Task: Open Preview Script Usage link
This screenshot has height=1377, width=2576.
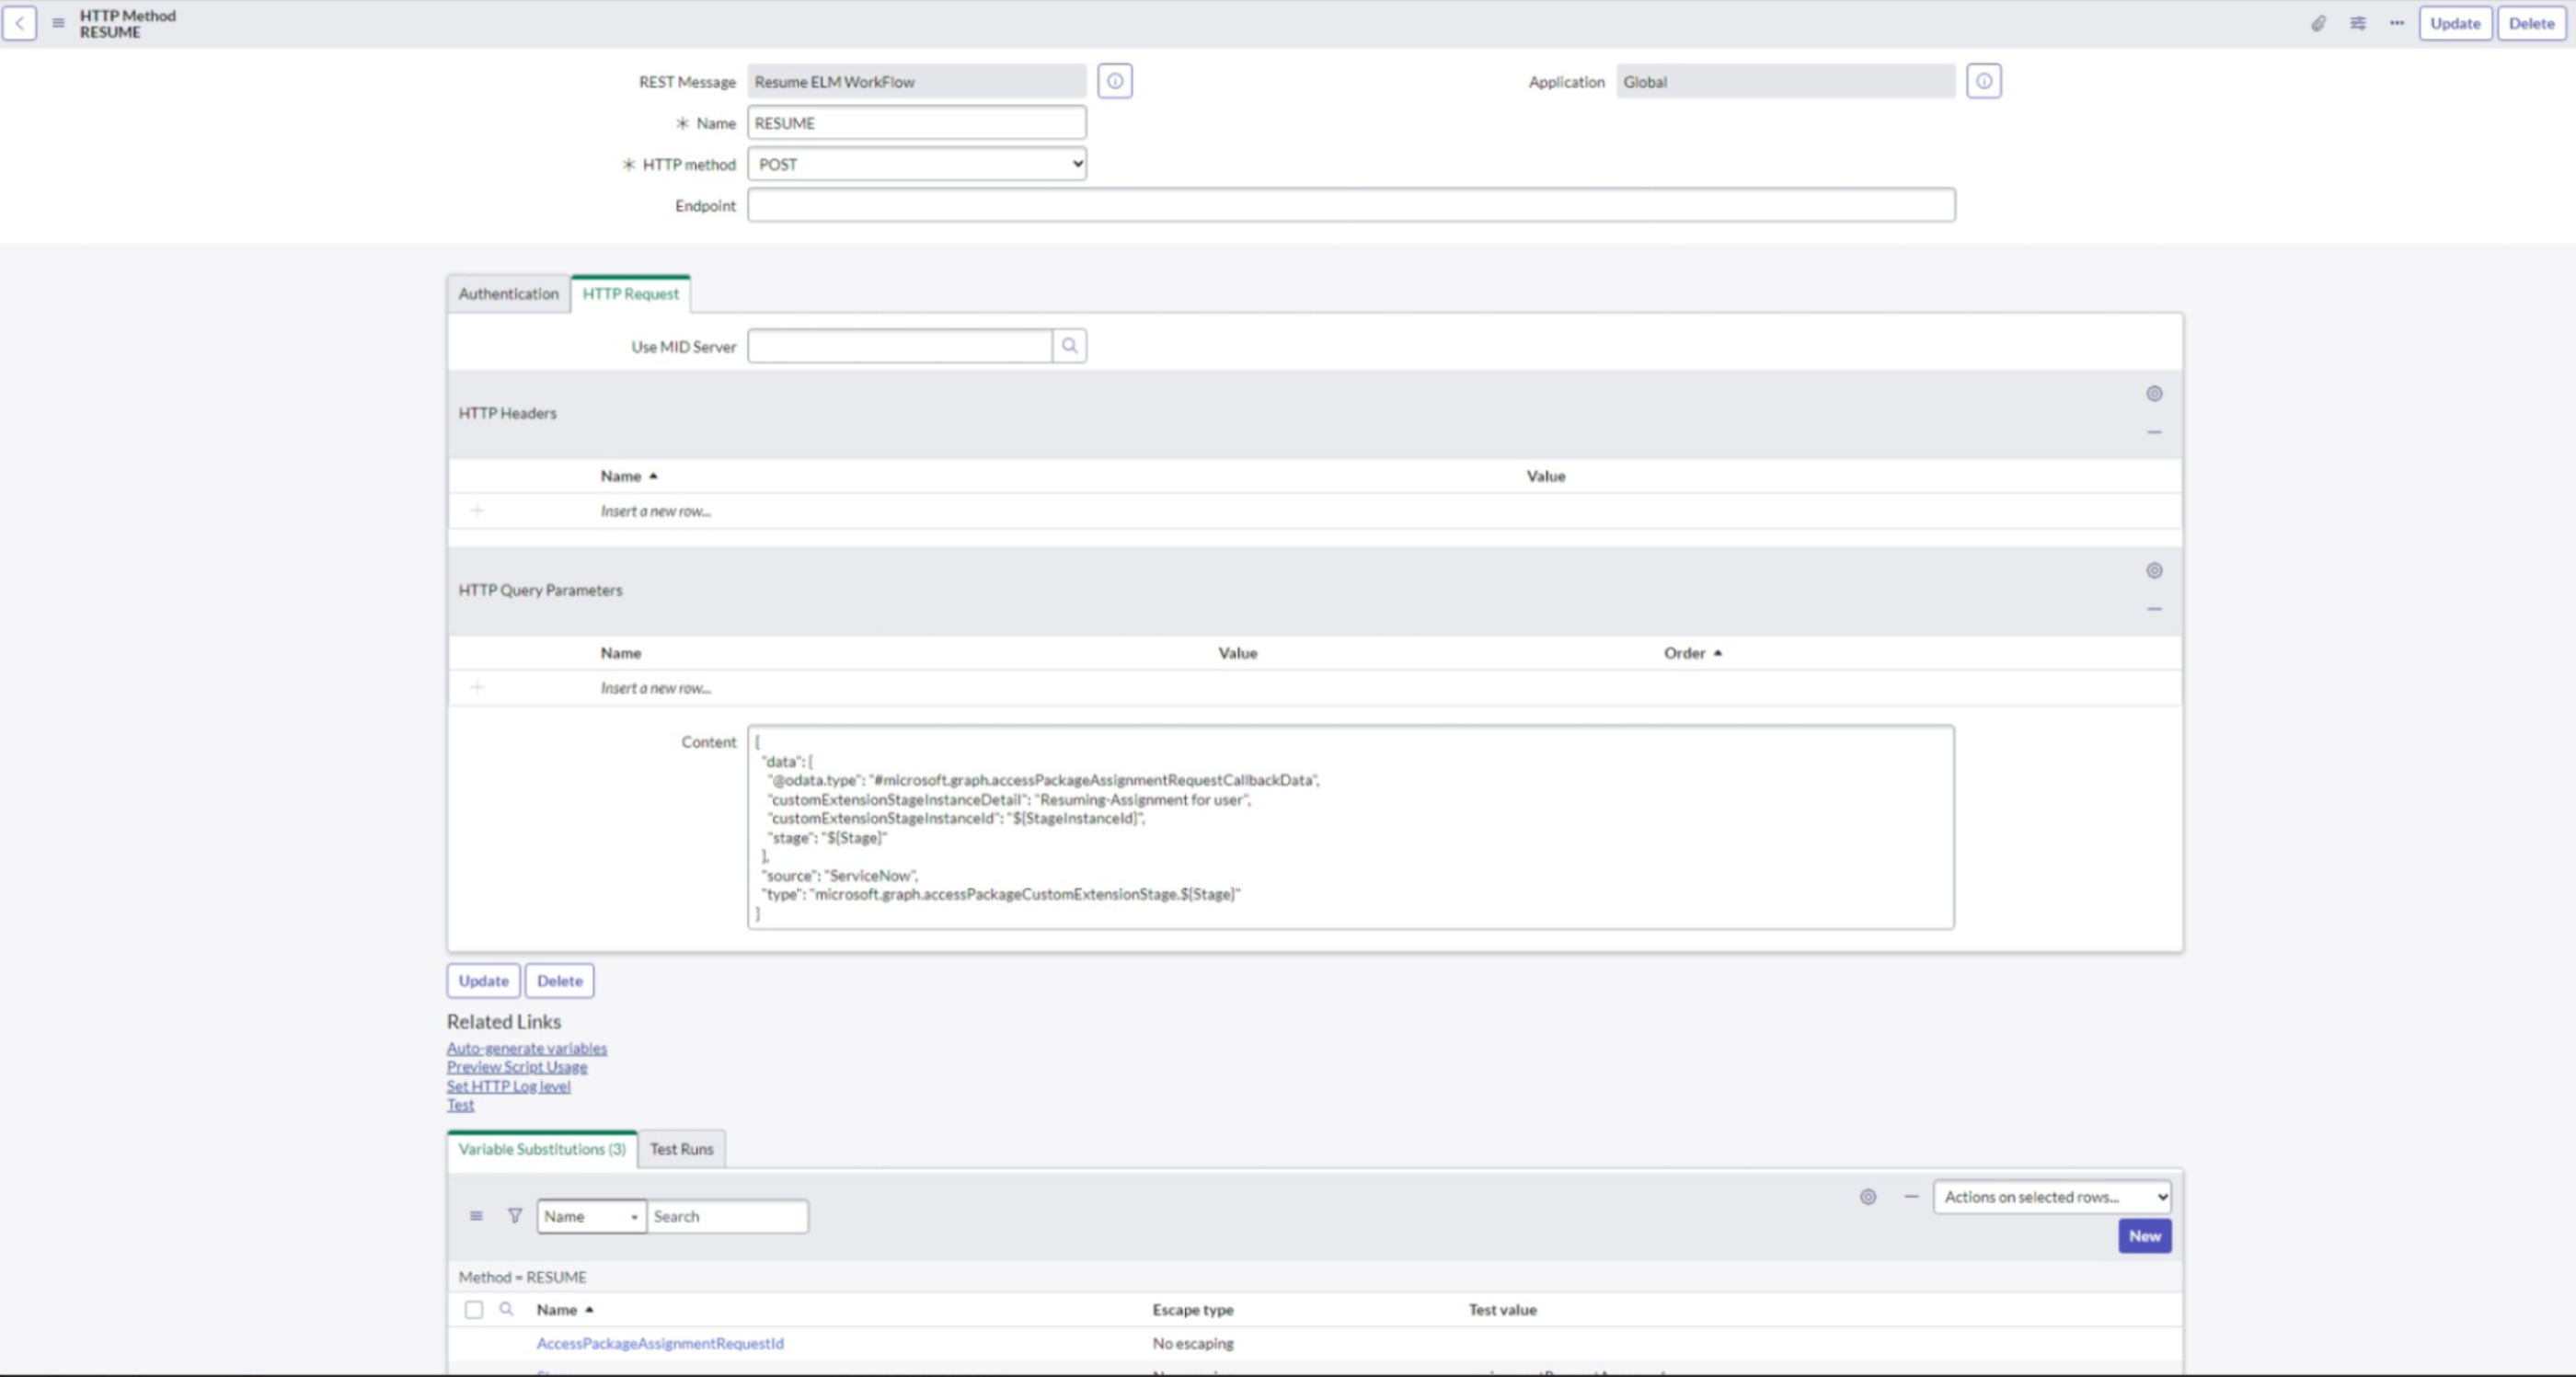Action: 517,1067
